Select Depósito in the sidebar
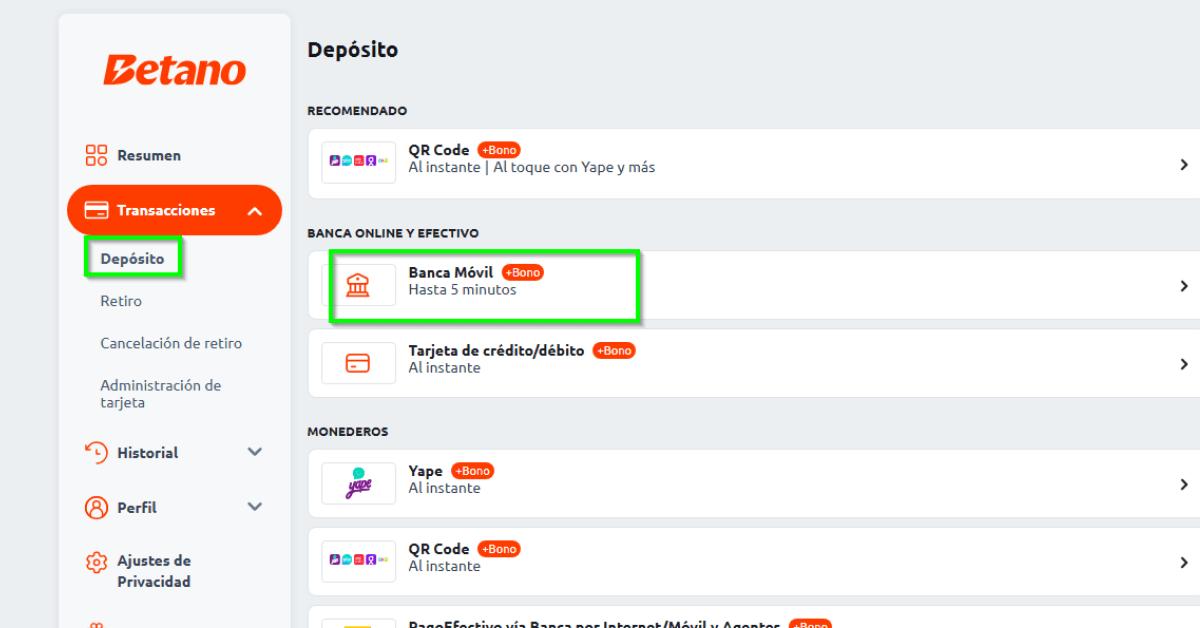Image resolution: width=1200 pixels, height=628 pixels. pos(132,259)
